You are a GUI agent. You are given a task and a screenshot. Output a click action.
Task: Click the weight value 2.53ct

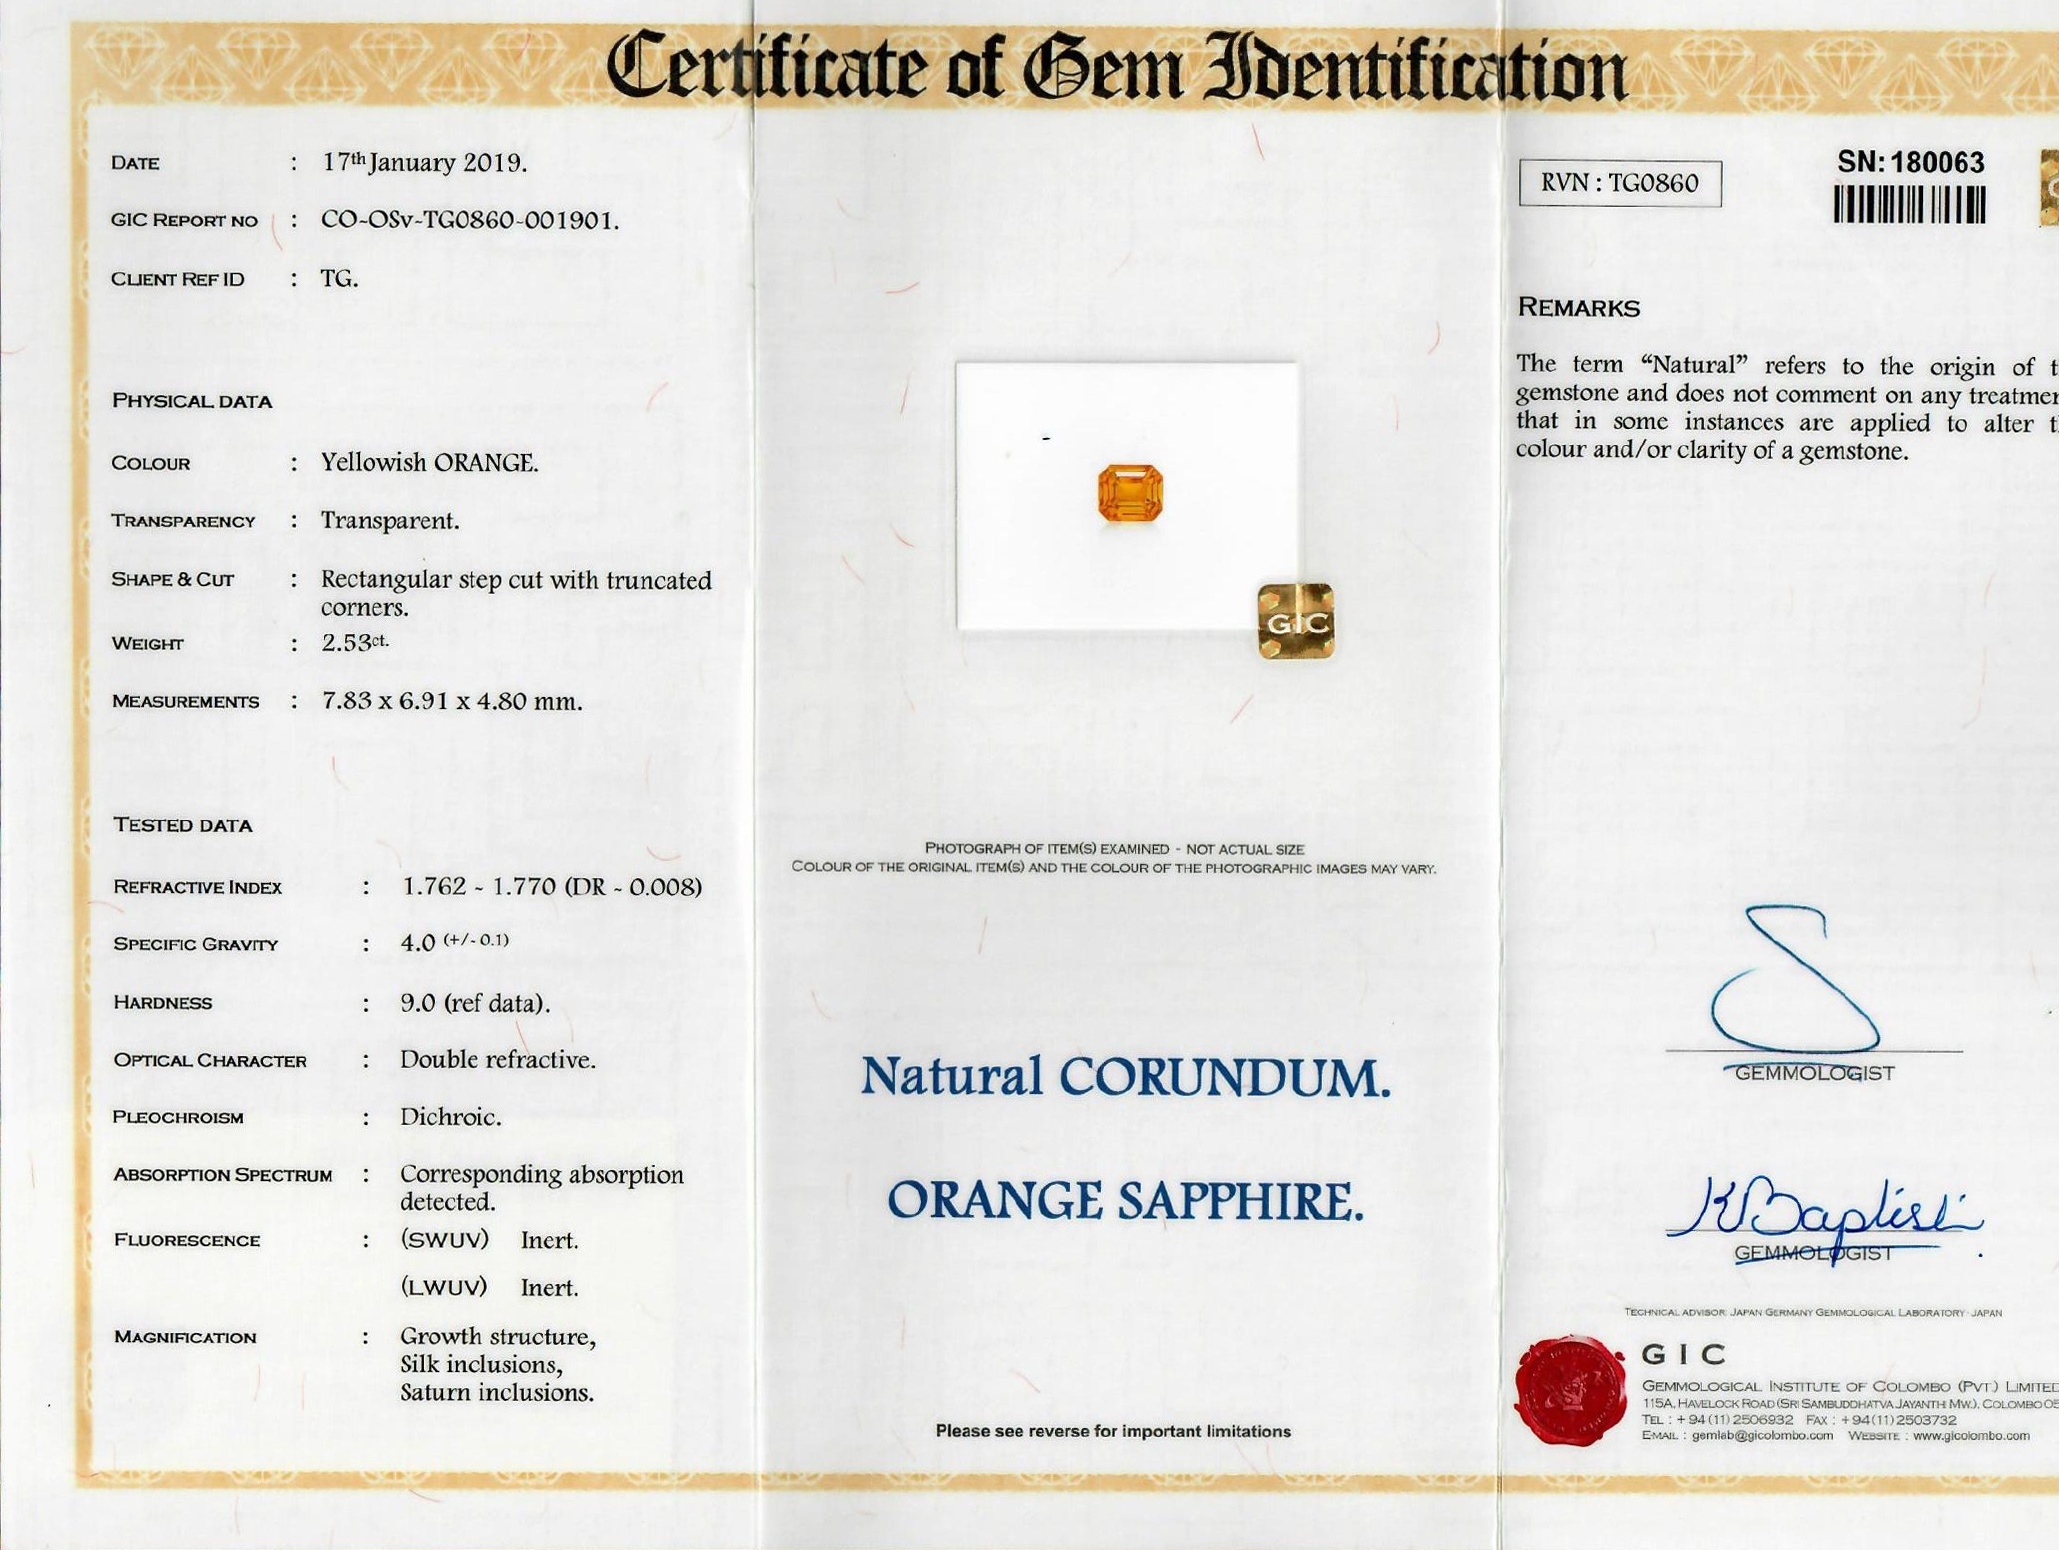pyautogui.click(x=354, y=643)
